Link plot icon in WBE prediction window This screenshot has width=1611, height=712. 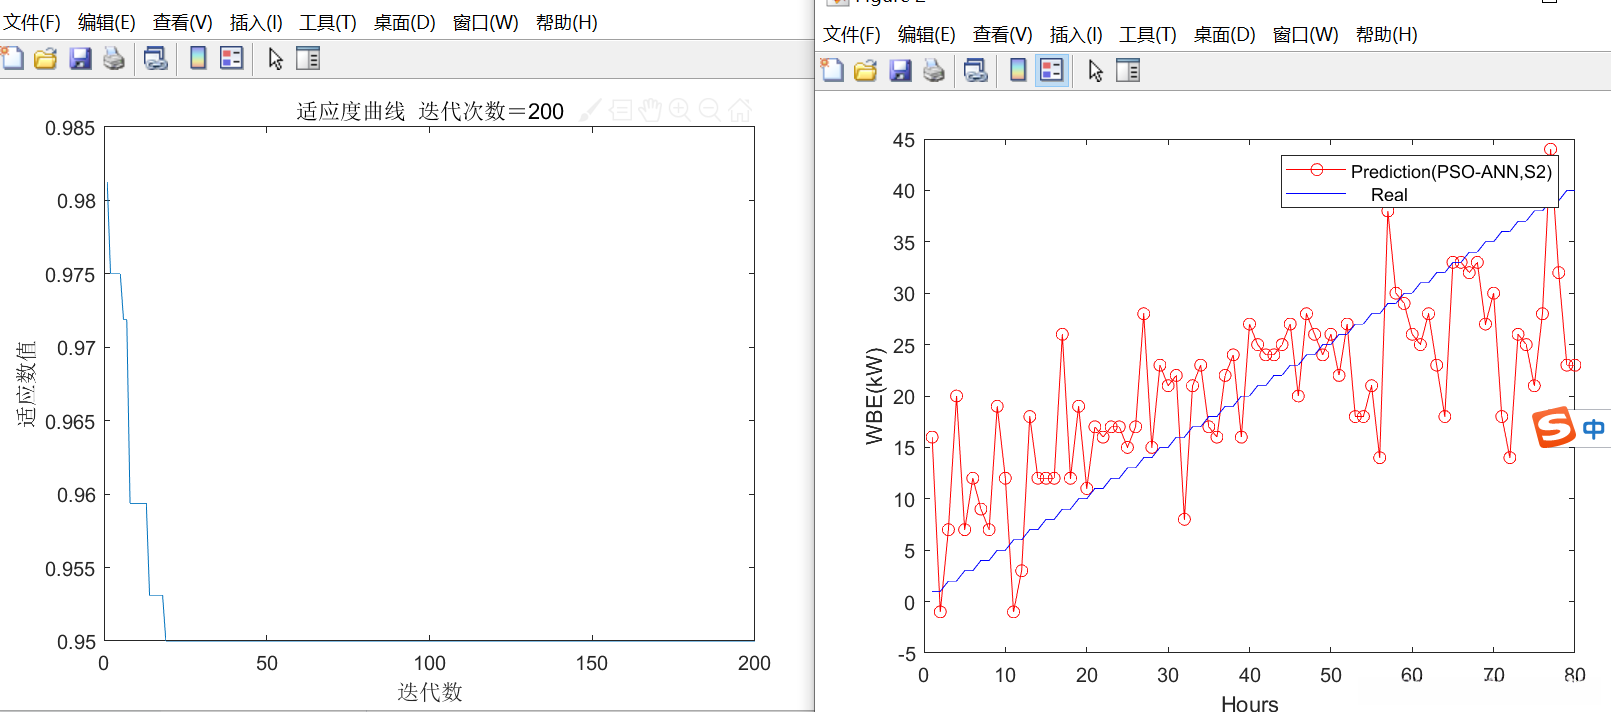click(976, 70)
